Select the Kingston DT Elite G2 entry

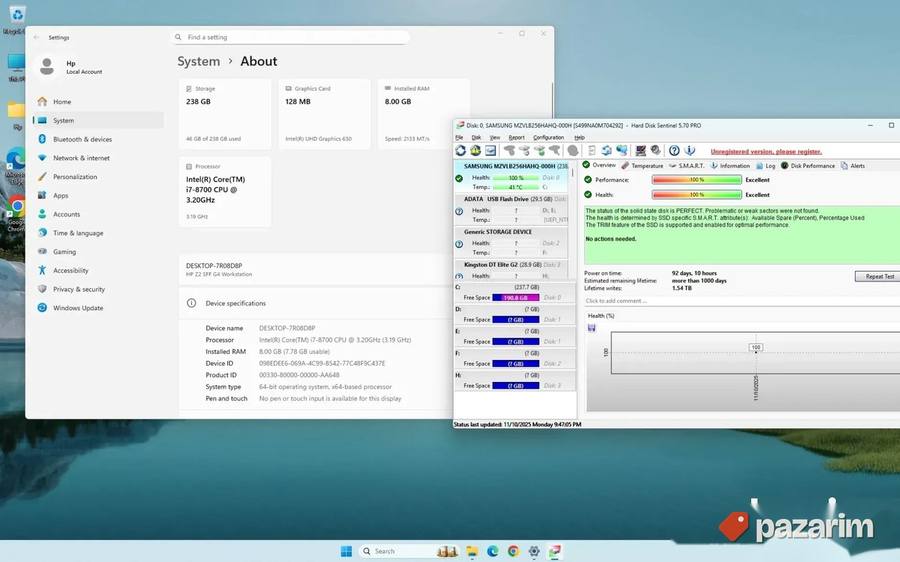click(x=512, y=270)
